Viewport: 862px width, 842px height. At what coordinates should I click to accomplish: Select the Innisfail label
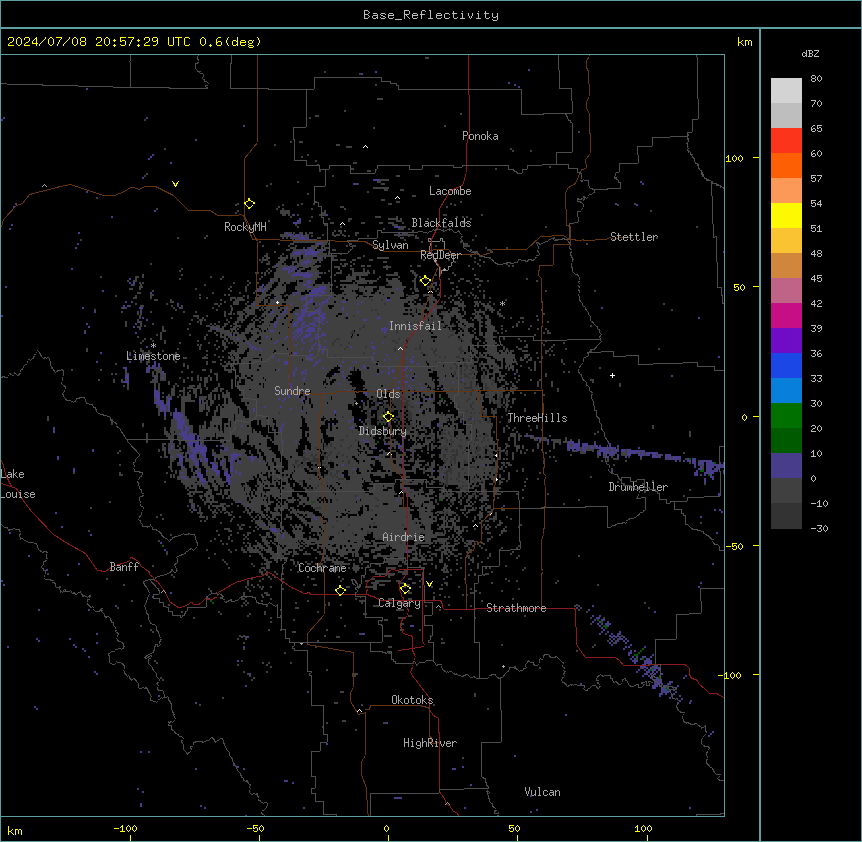415,326
